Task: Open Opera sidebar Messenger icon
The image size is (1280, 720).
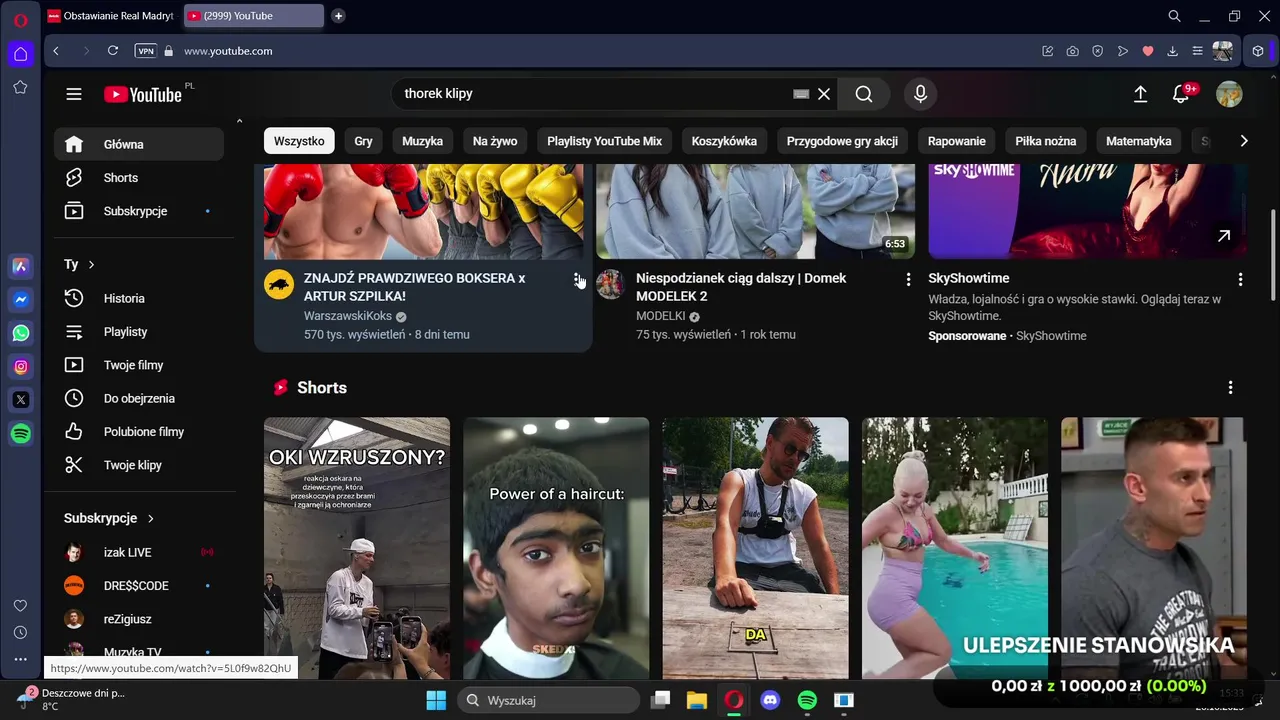Action: point(20,300)
